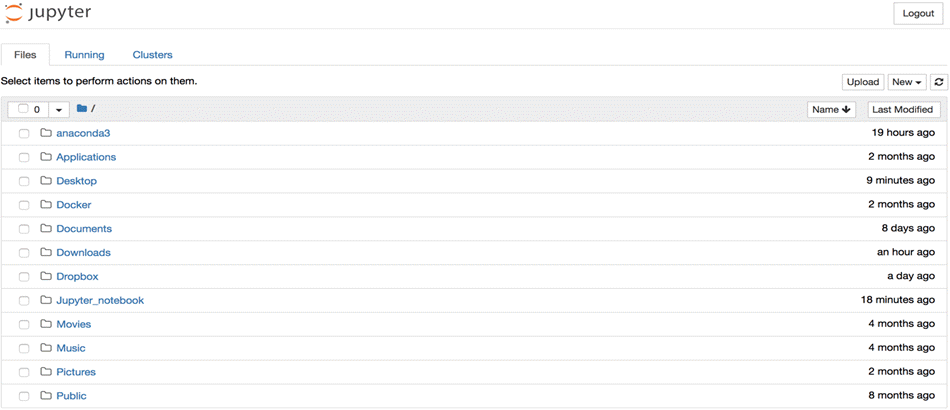Image resolution: width=950 pixels, height=410 pixels.
Task: Click the Public folder icon
Action: point(46,396)
